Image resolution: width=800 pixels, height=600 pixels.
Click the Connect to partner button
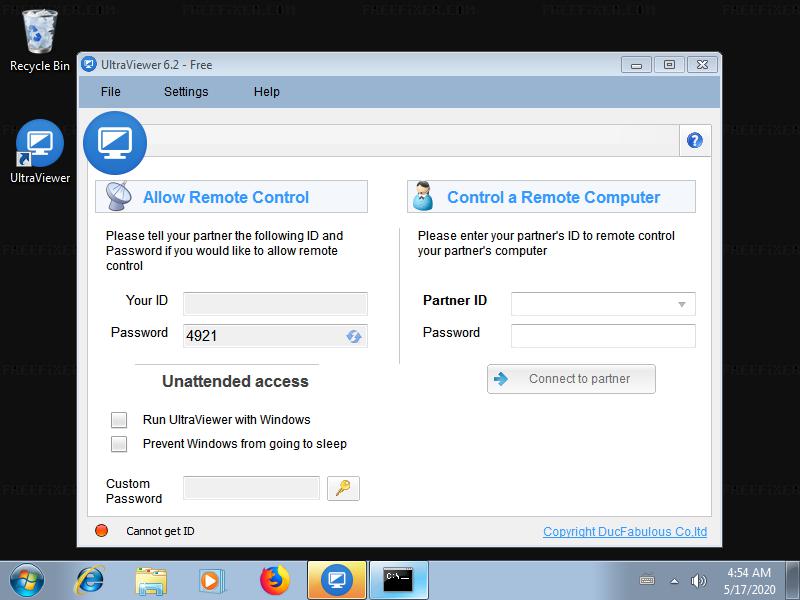coord(571,379)
